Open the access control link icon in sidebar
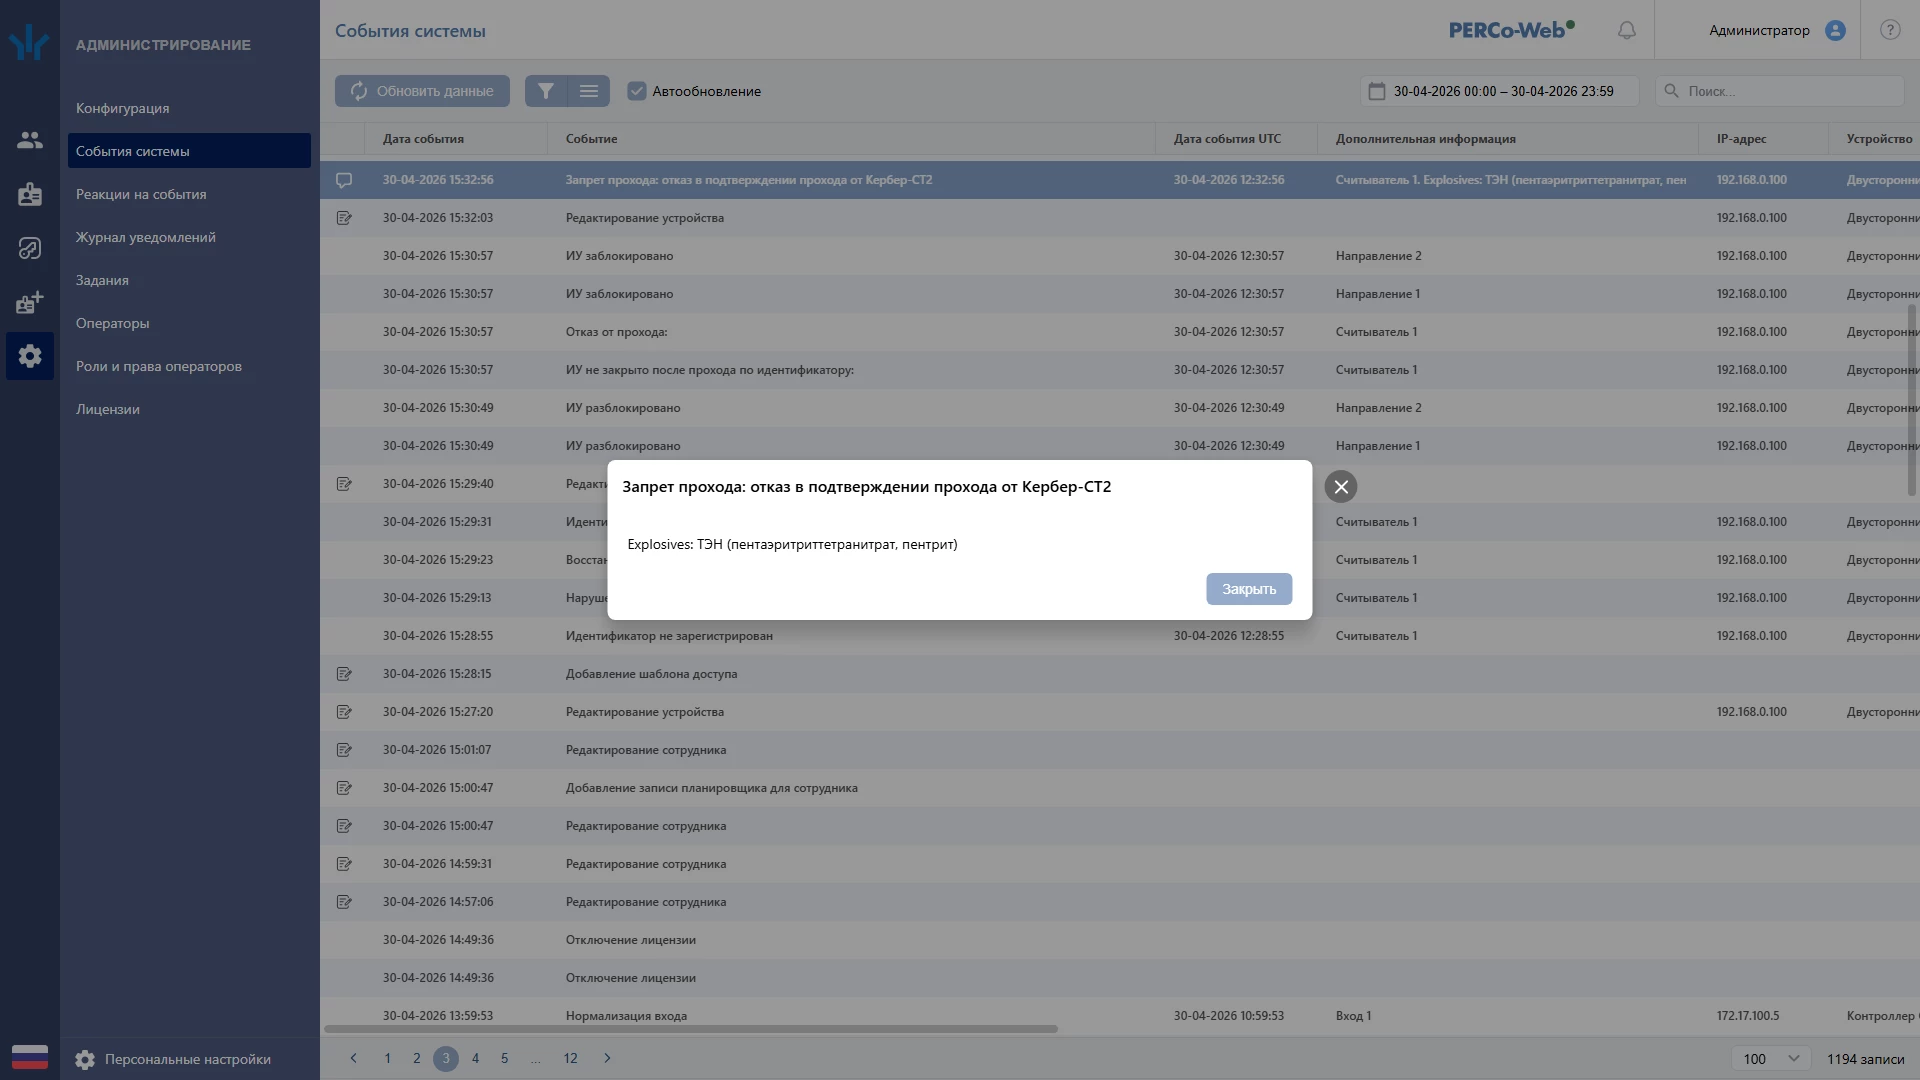The height and width of the screenshot is (1080, 1920). (x=30, y=248)
